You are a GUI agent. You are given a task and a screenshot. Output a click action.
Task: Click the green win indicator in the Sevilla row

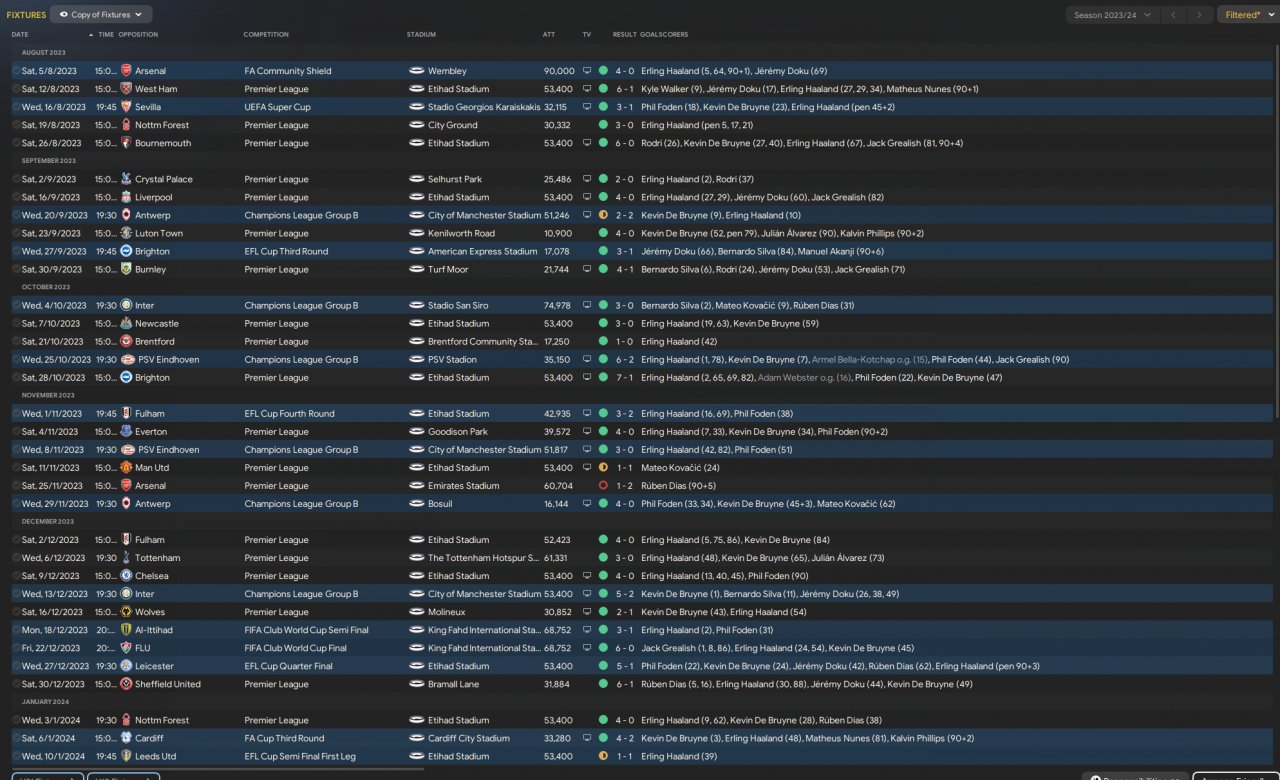(603, 107)
